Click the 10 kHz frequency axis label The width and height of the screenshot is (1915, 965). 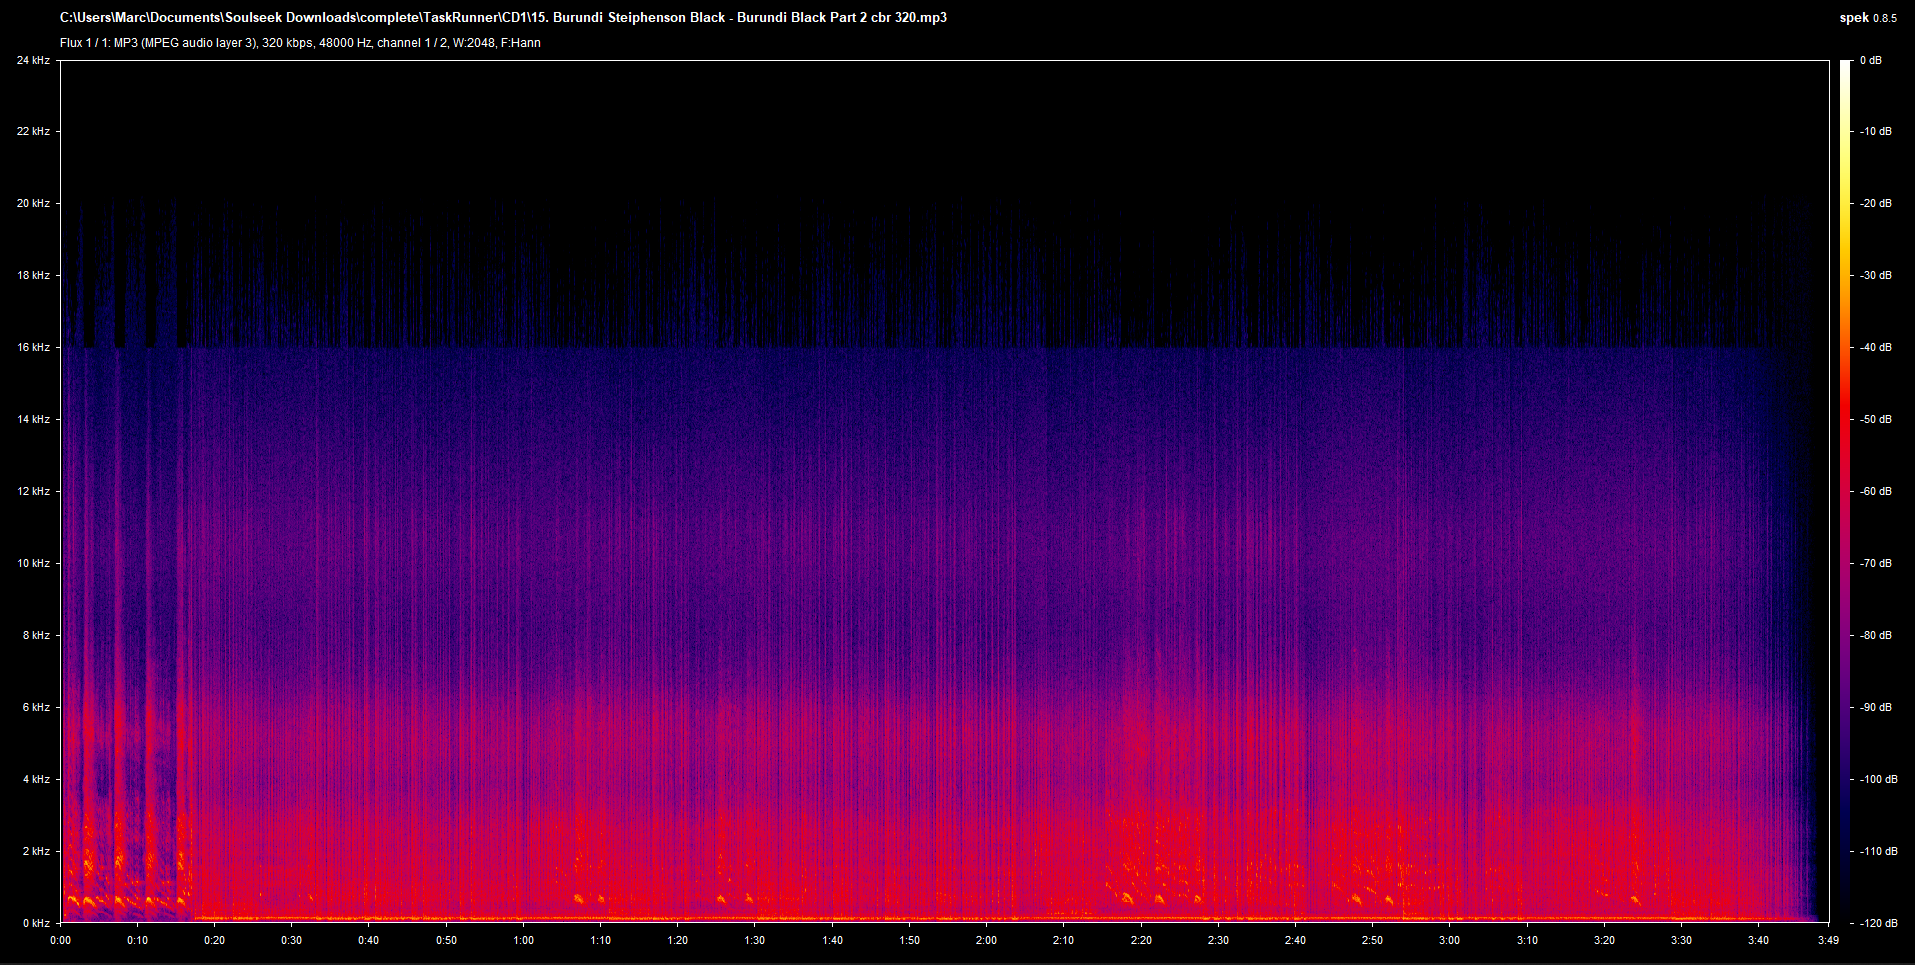click(33, 564)
